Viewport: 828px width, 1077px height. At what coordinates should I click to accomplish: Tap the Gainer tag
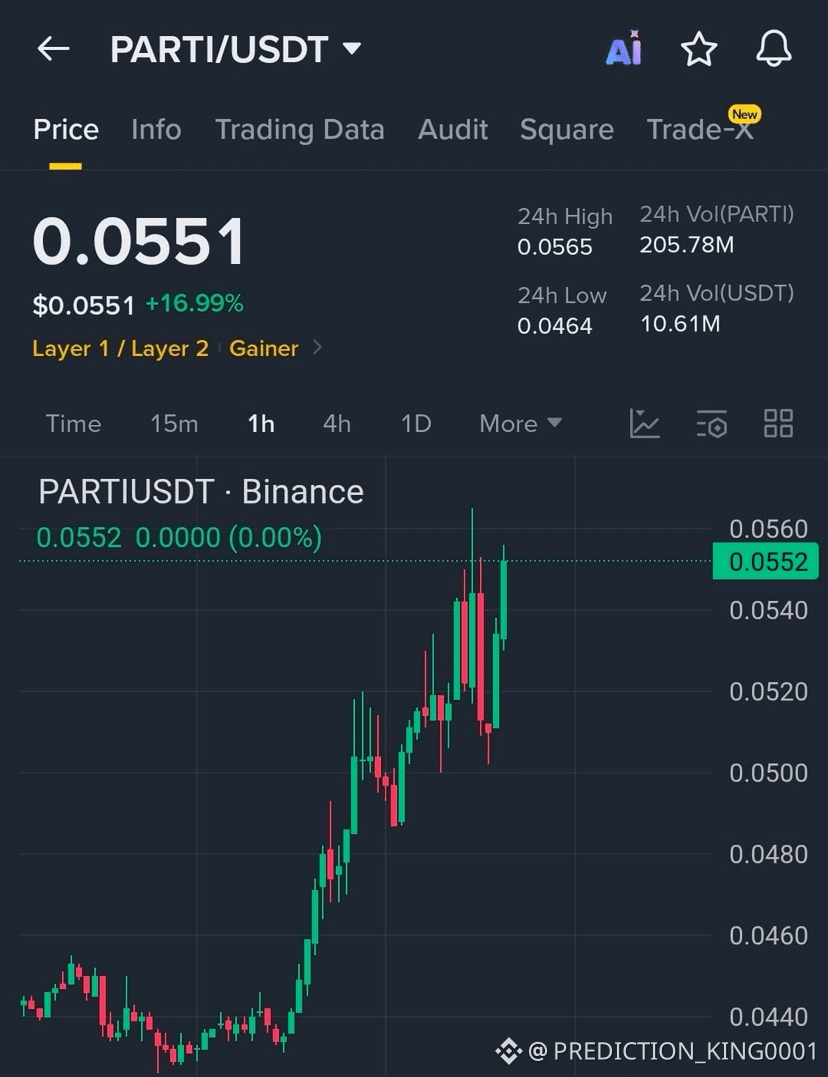tap(263, 348)
